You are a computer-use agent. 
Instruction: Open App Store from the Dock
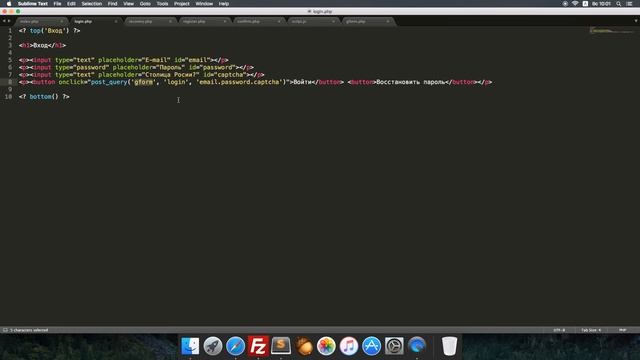pyautogui.click(x=371, y=346)
